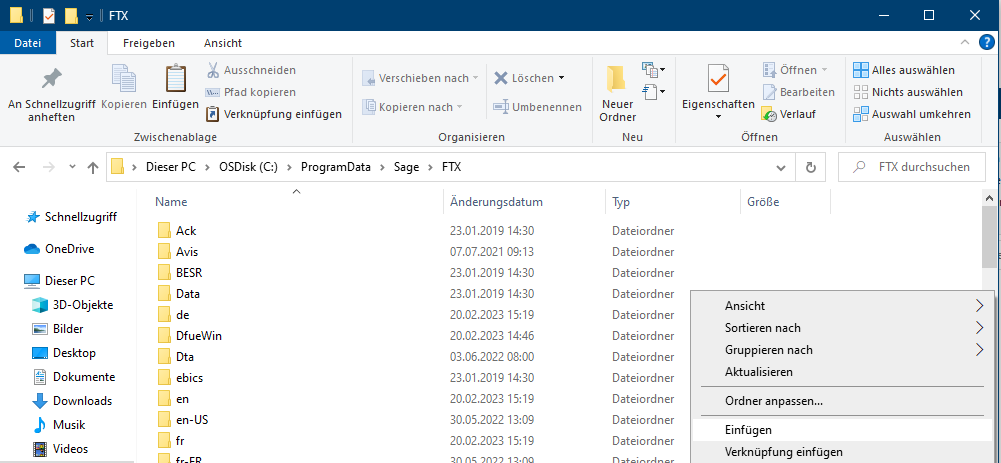Open the Datei tab
The width and height of the screenshot is (1001, 463).
point(27,43)
